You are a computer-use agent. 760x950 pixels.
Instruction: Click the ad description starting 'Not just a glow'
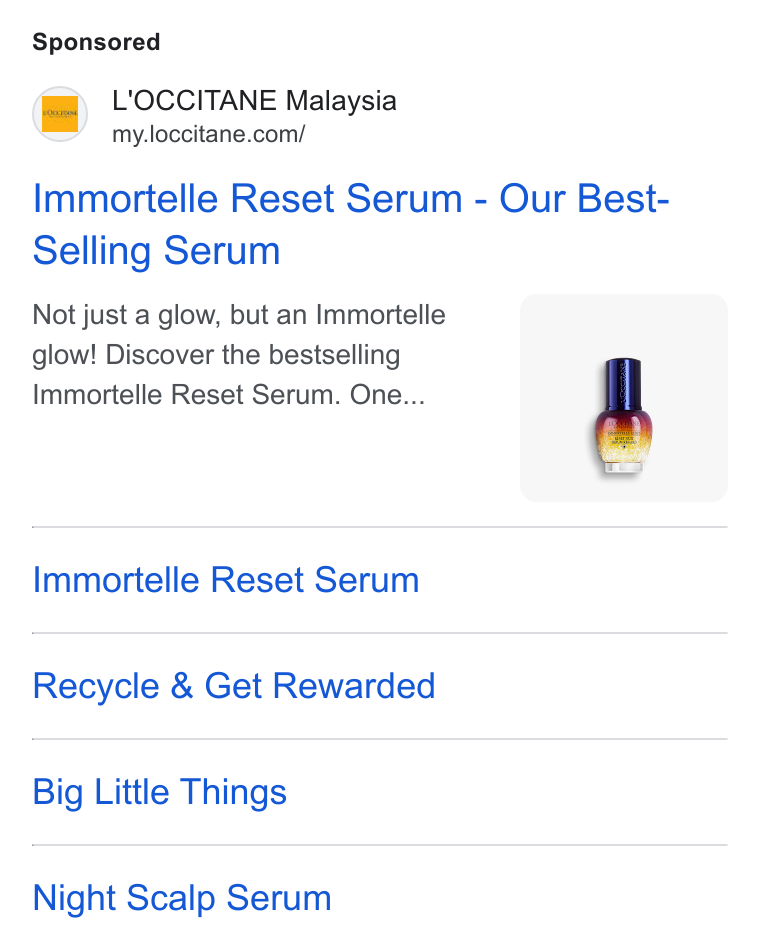pyautogui.click(x=239, y=355)
